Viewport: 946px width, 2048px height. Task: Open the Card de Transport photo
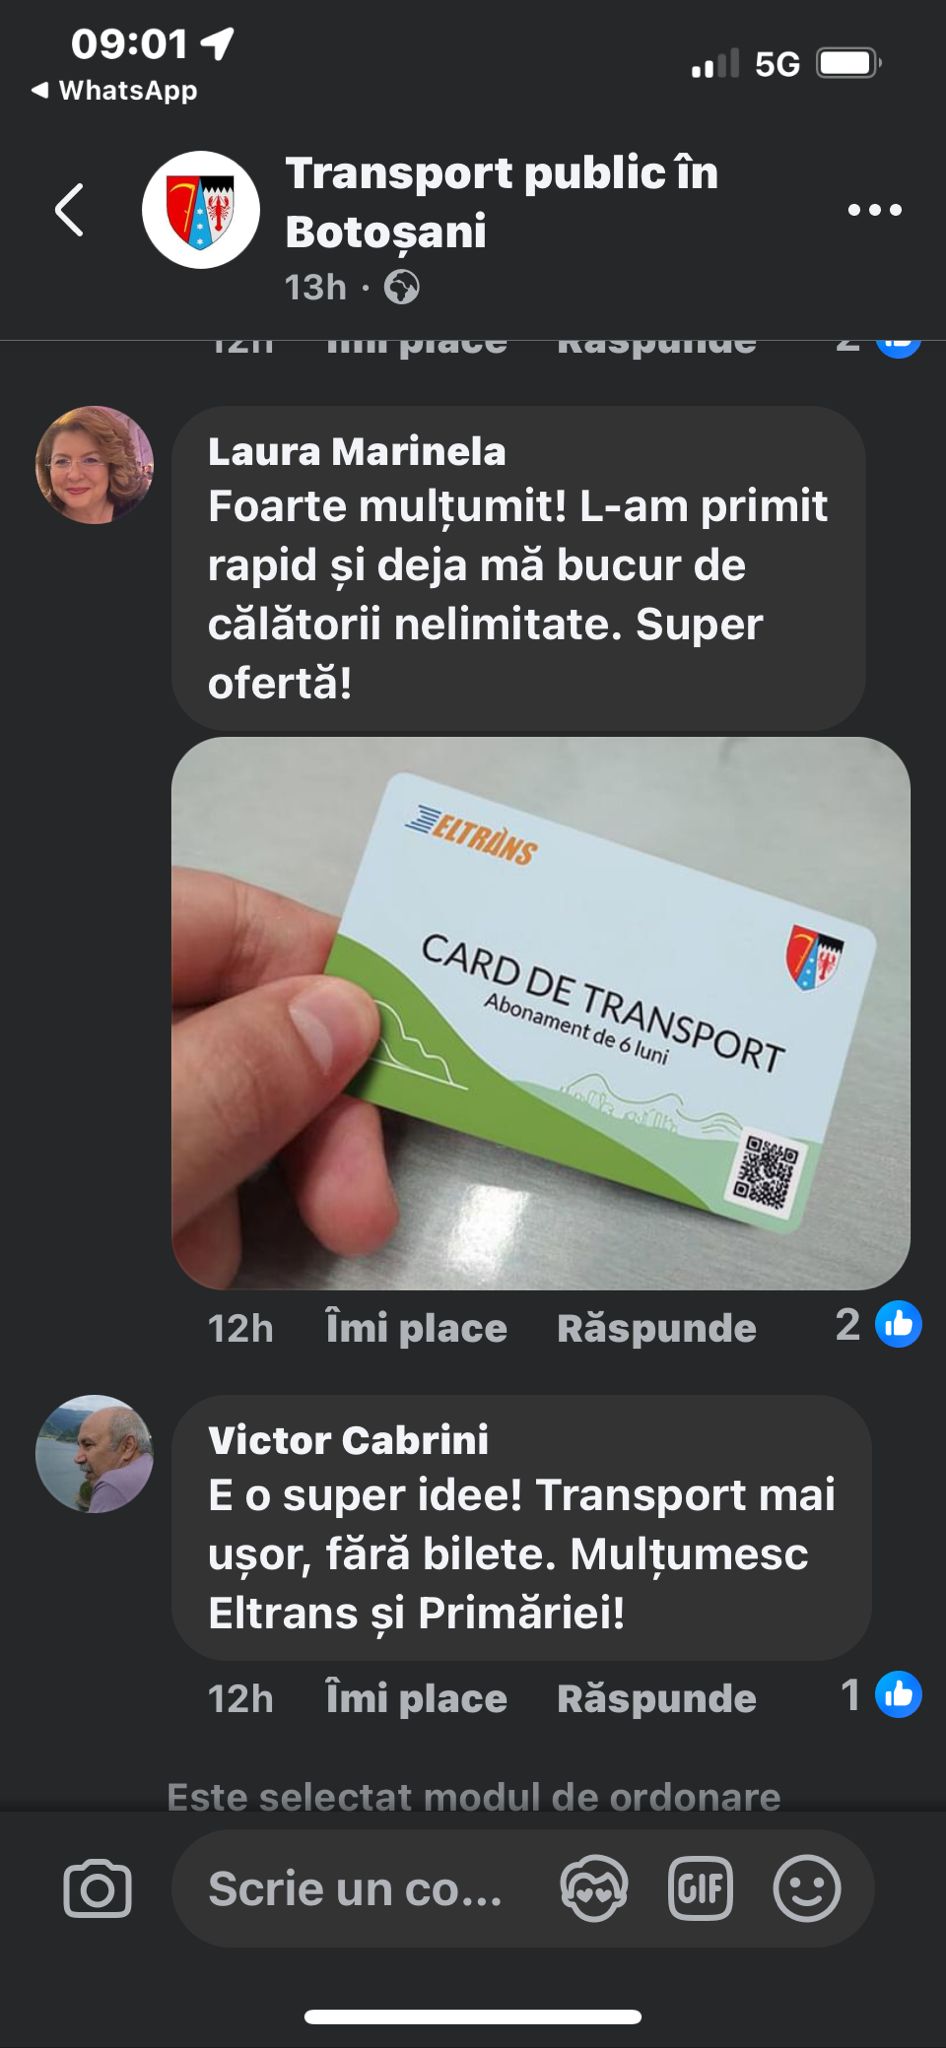[x=541, y=1013]
